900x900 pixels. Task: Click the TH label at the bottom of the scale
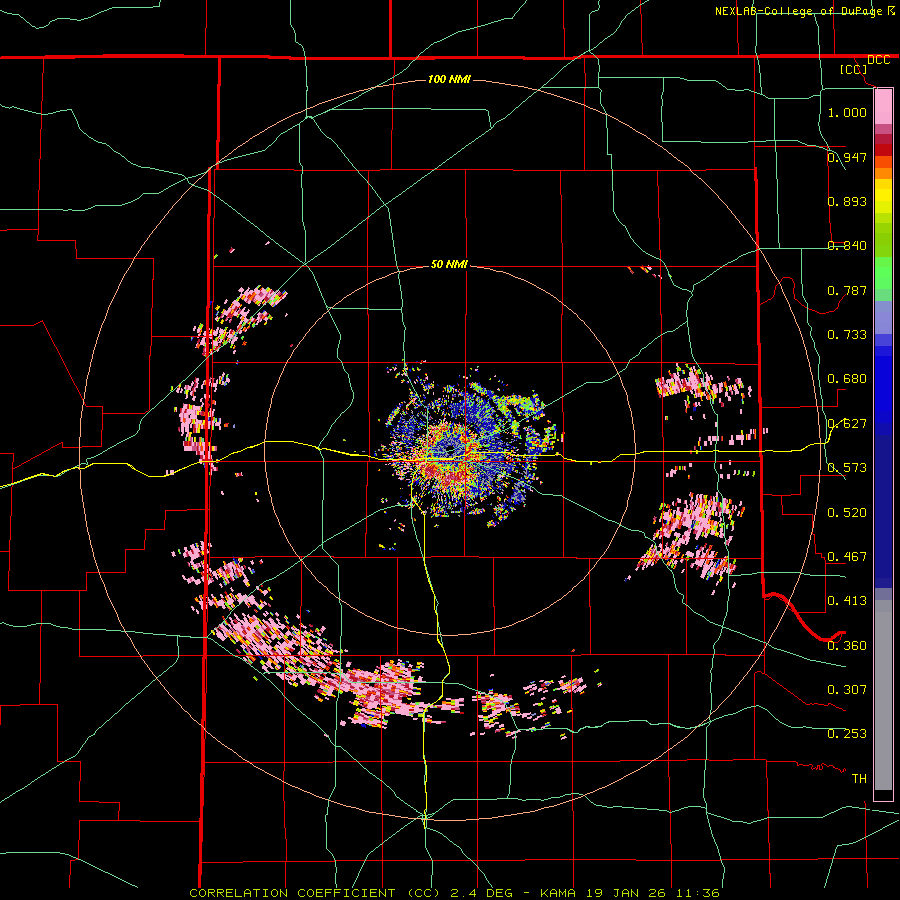pos(859,778)
